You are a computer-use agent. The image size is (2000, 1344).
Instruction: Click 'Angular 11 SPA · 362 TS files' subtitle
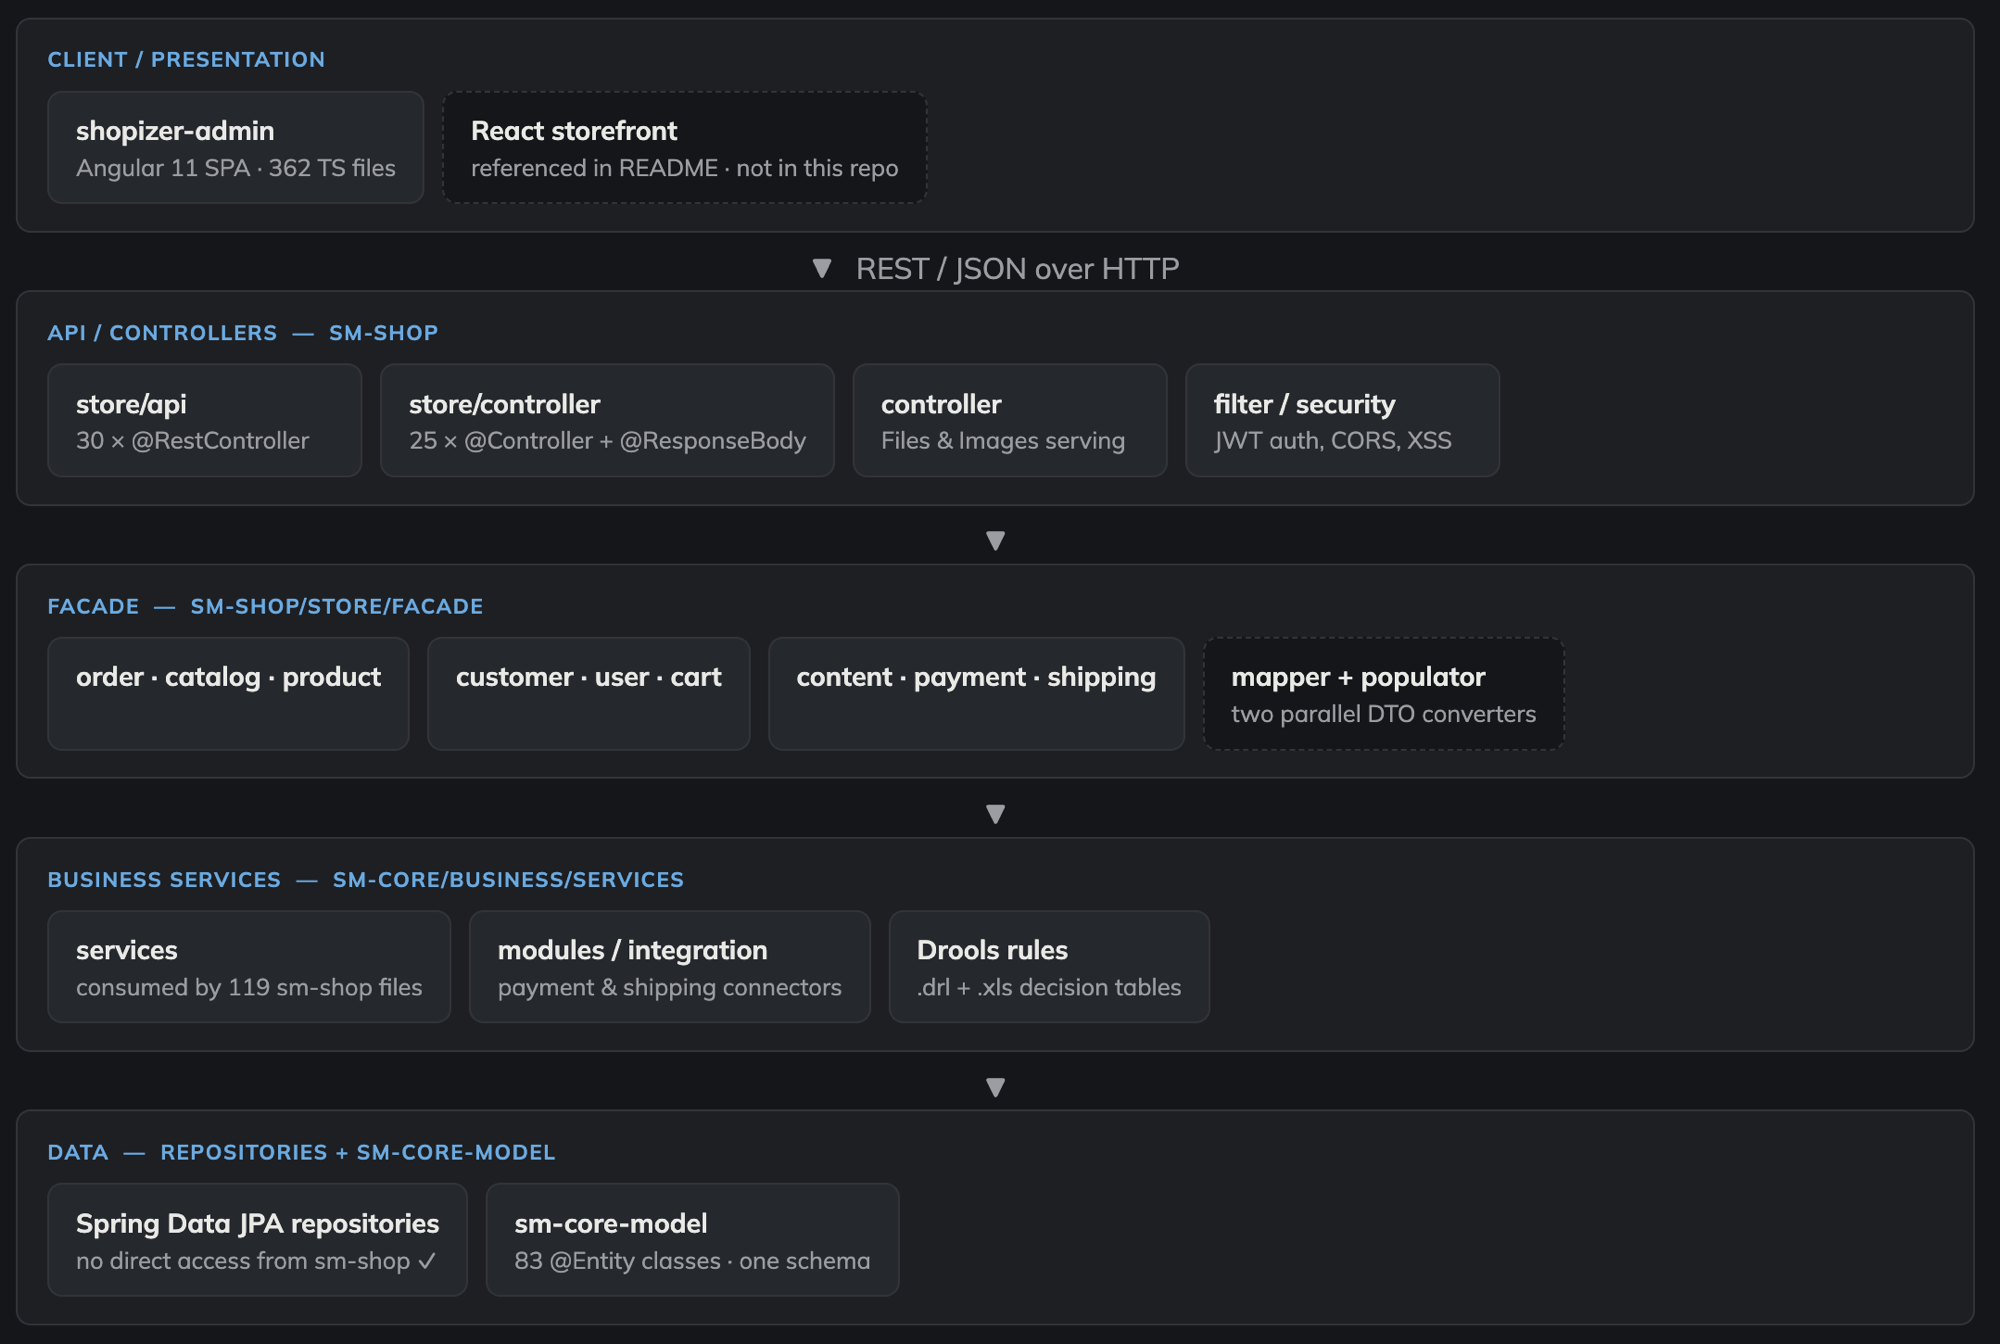(236, 168)
